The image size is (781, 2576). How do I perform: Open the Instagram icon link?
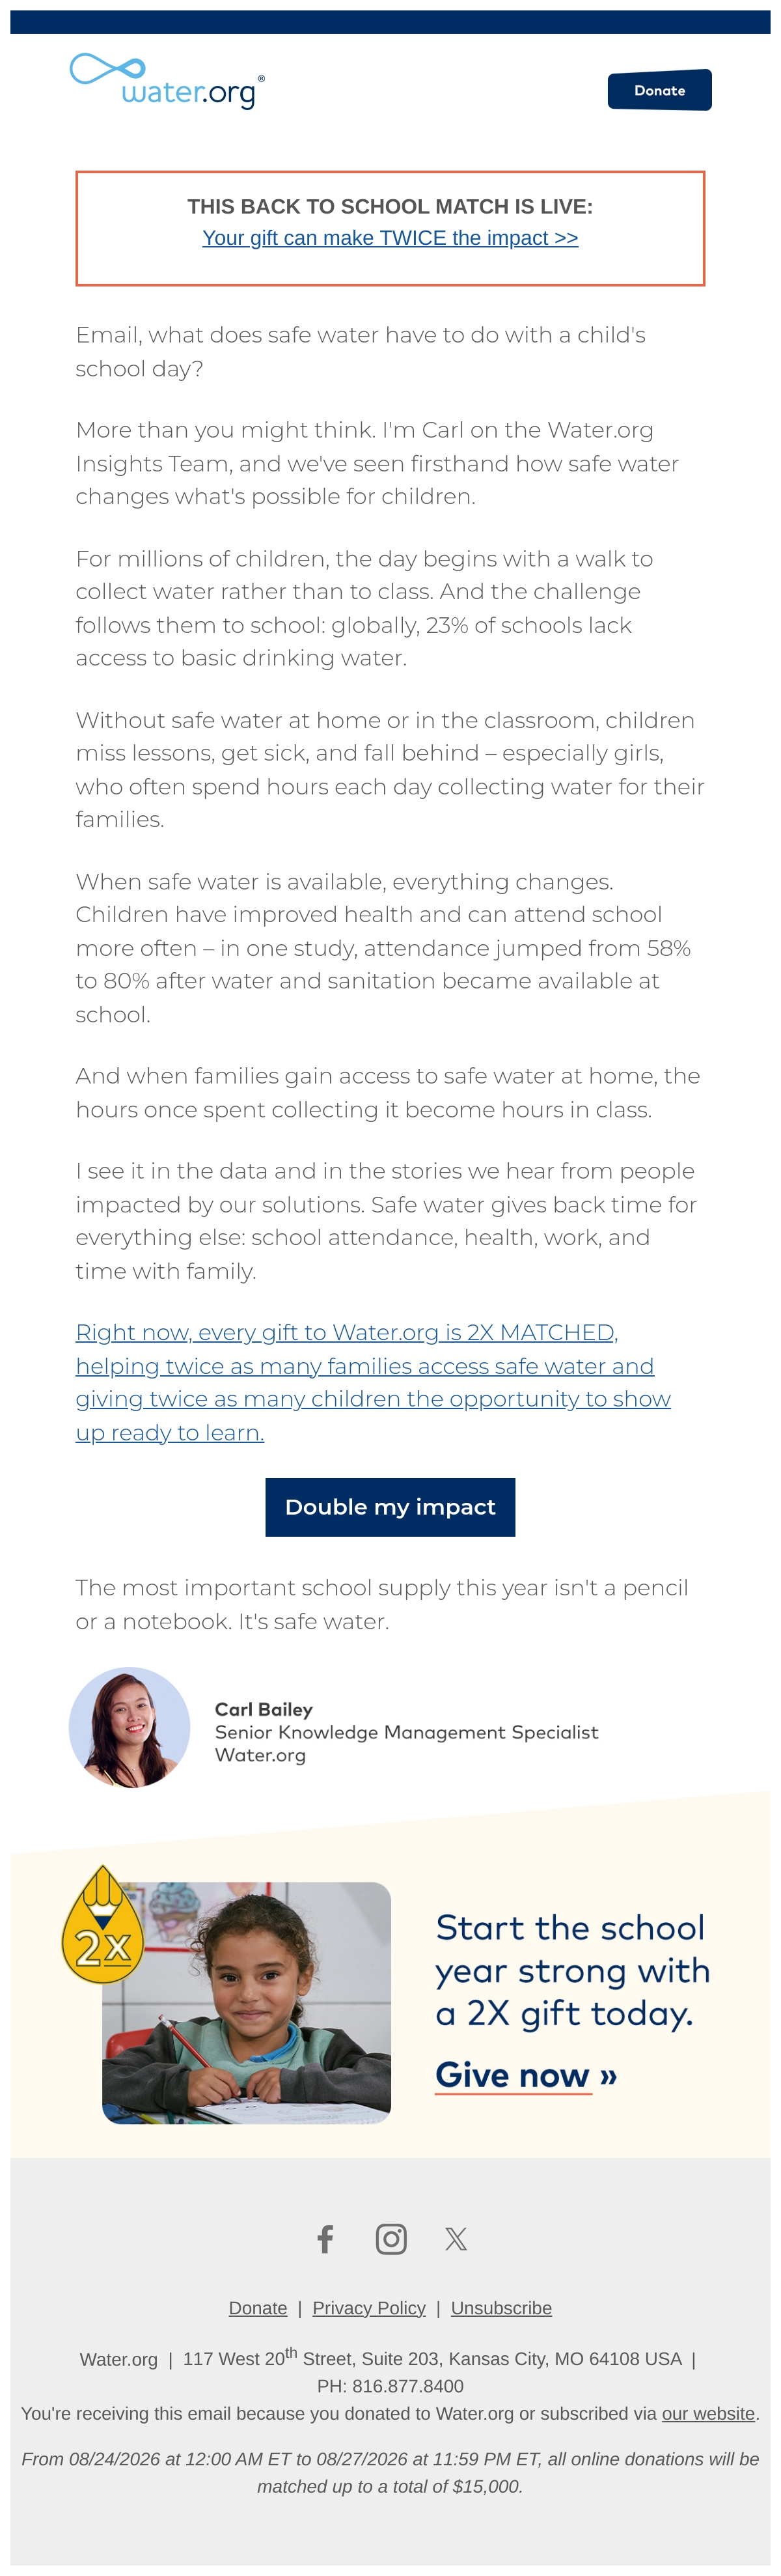pos(391,2238)
